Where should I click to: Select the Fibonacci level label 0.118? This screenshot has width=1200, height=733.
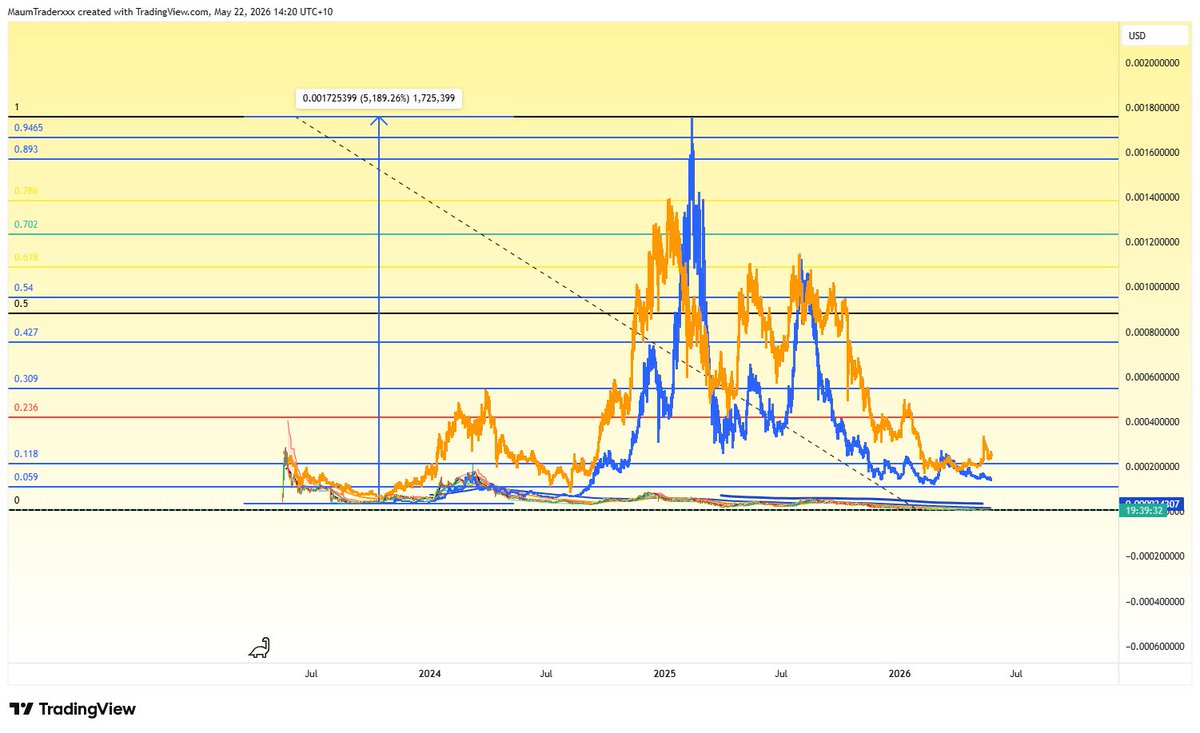coord(26,454)
